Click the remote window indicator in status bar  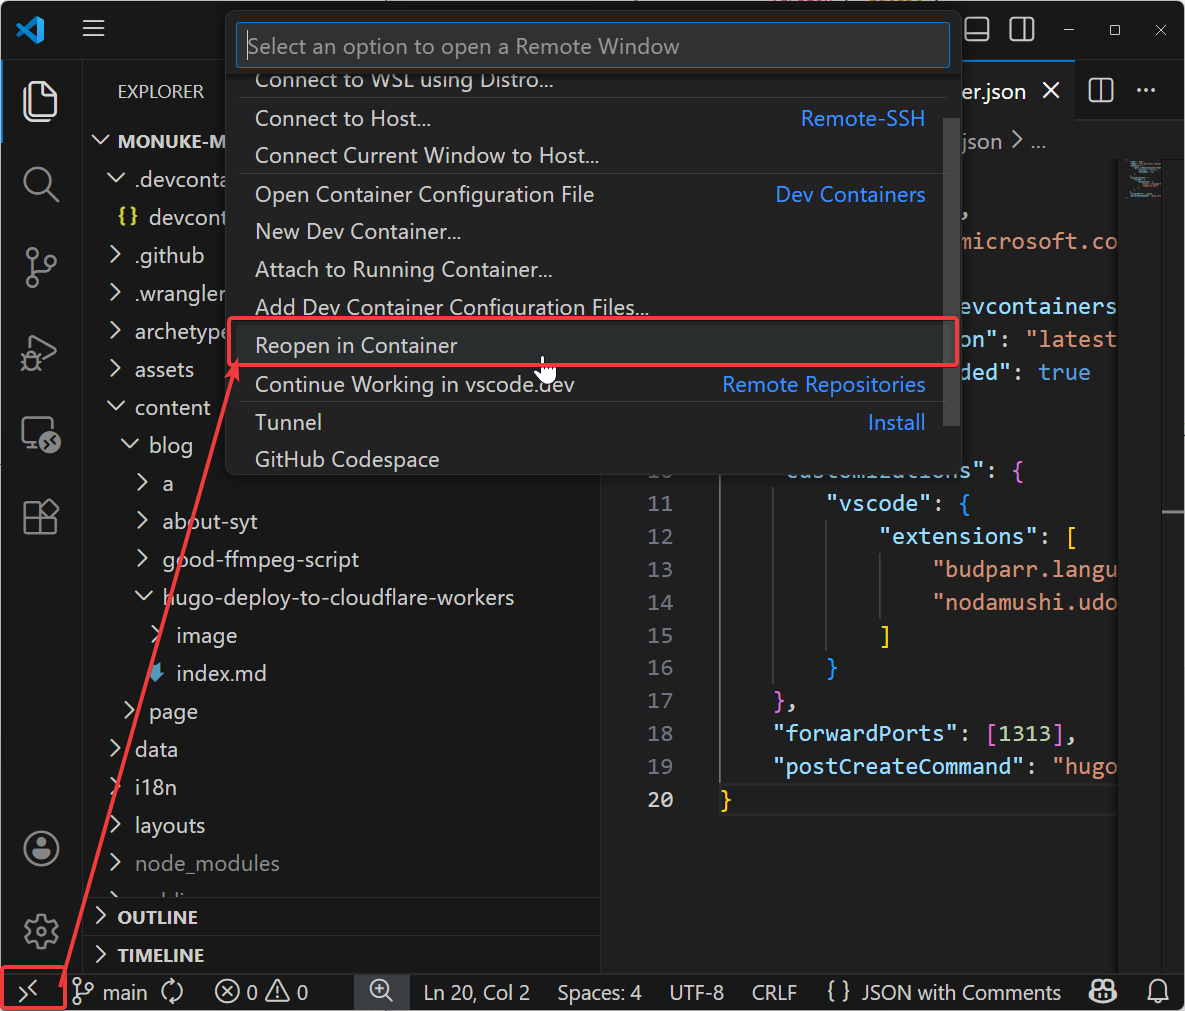(x=30, y=990)
